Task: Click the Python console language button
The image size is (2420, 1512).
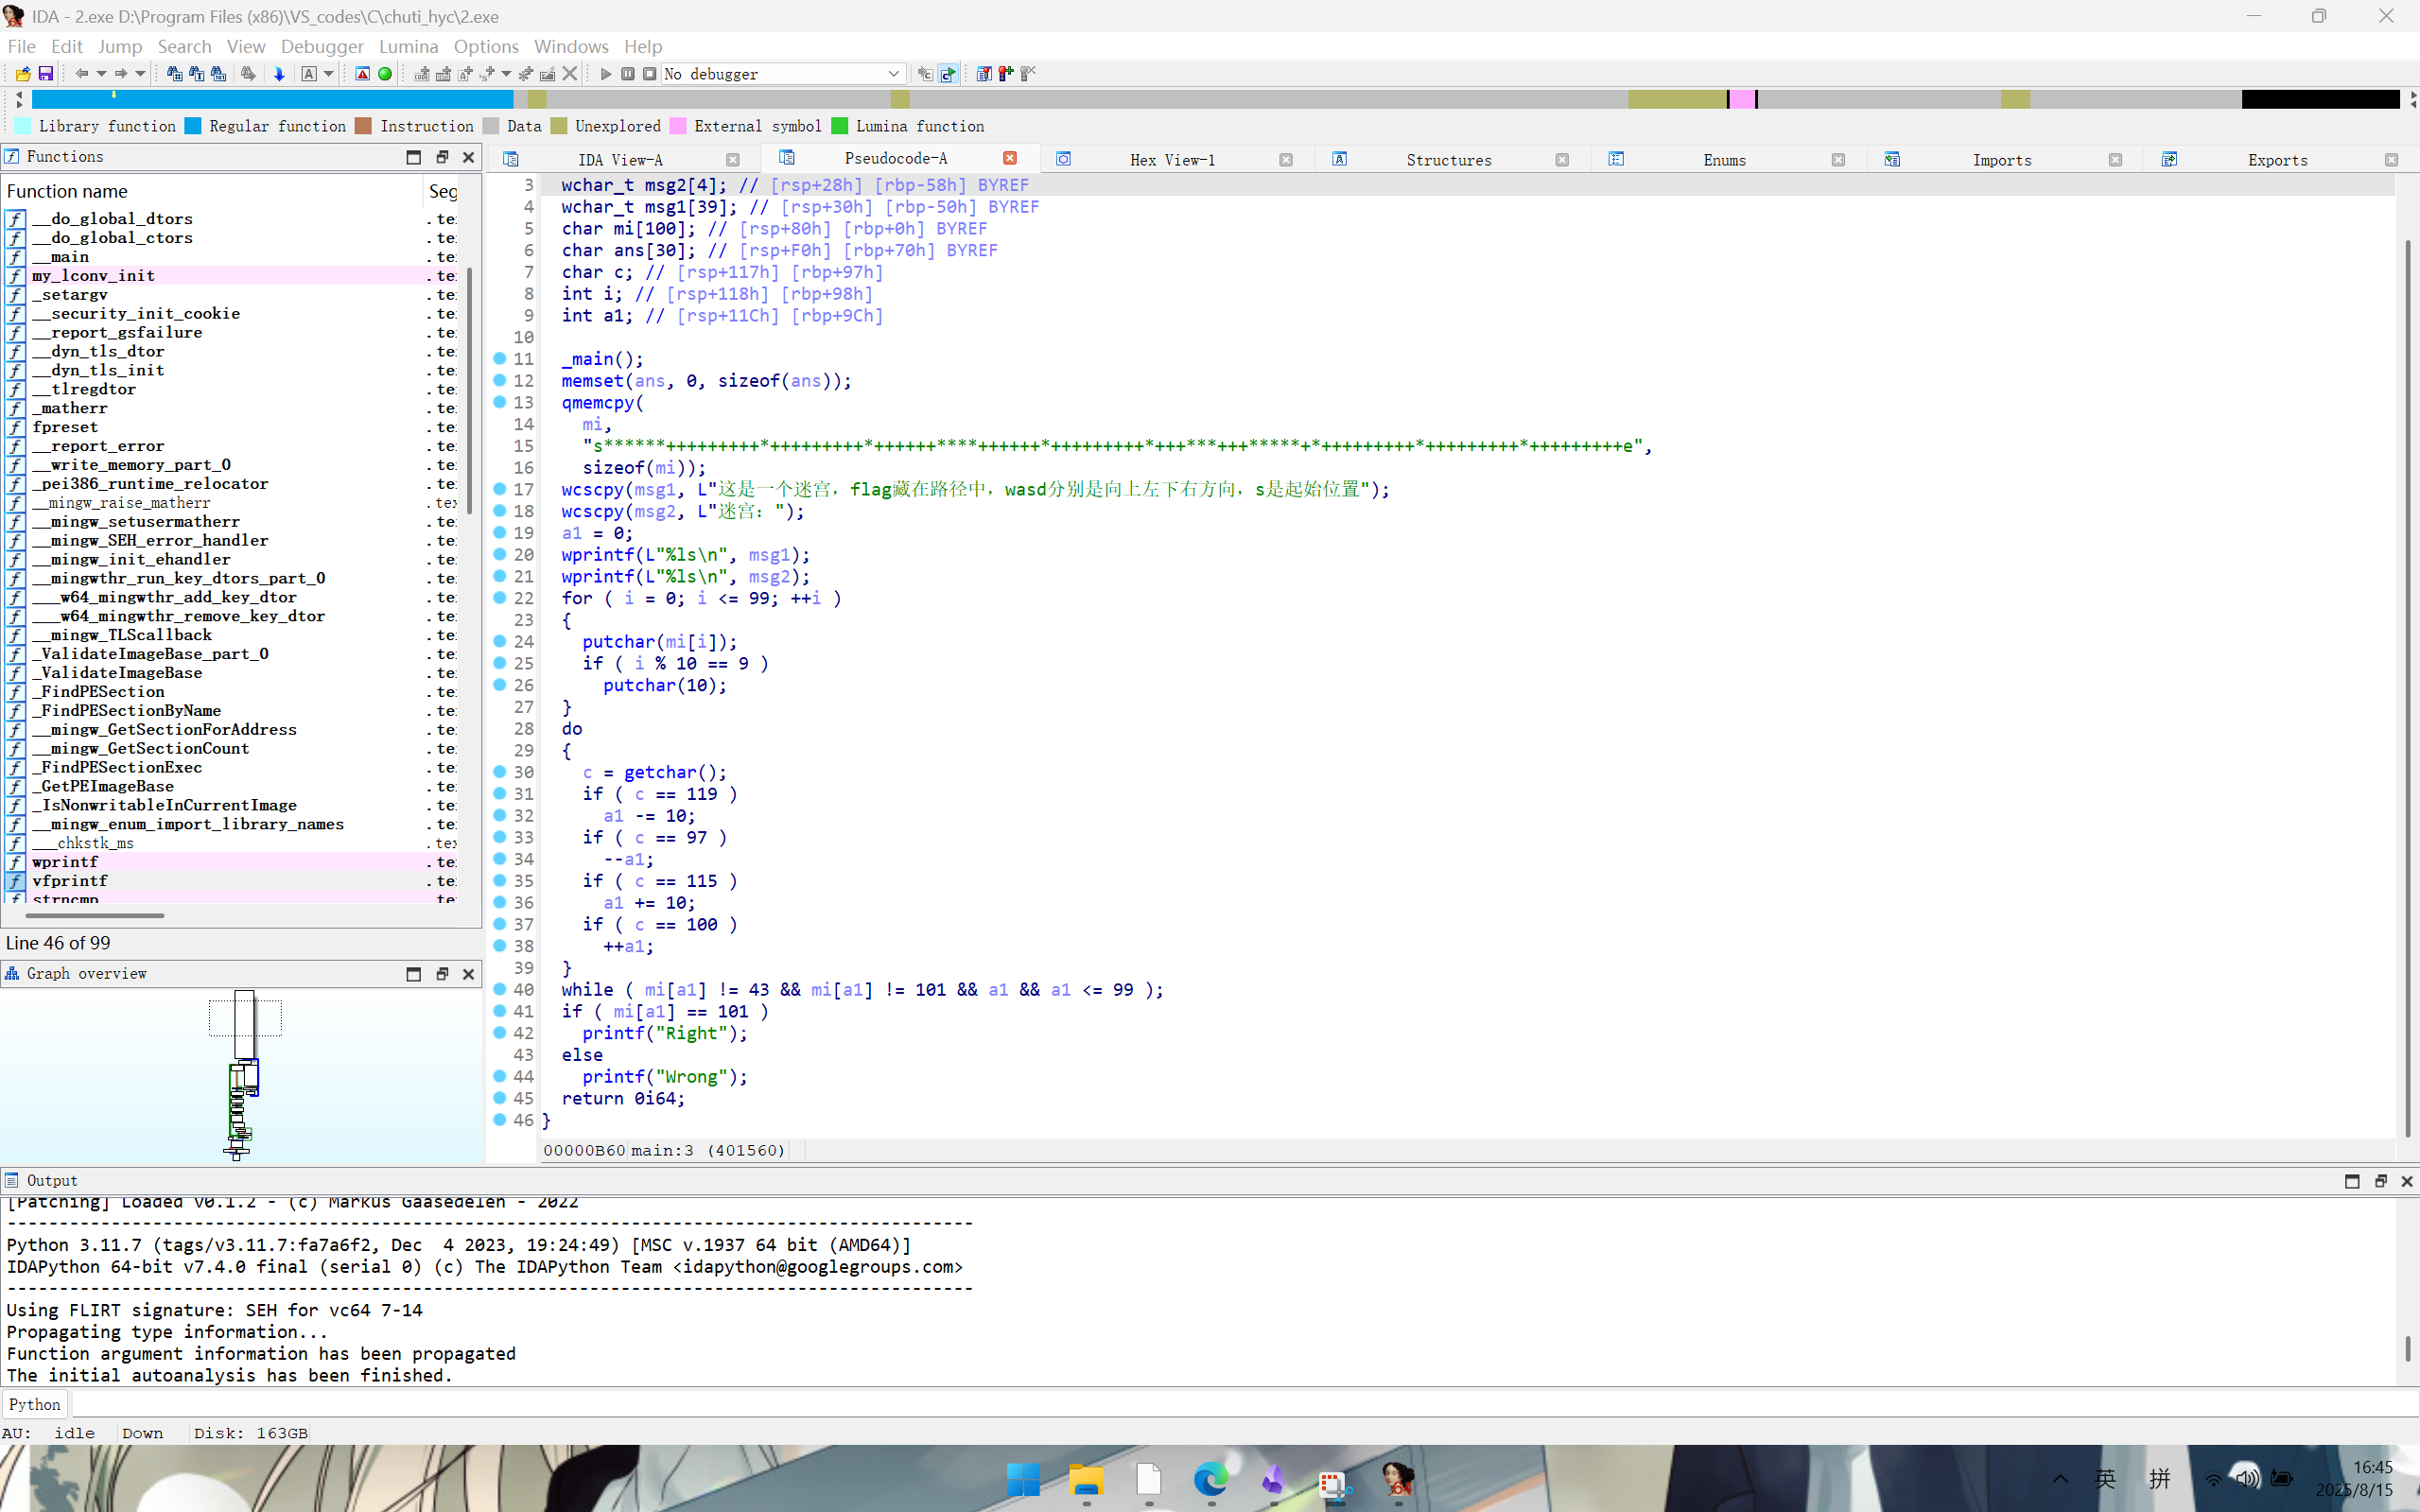Action: click(x=34, y=1404)
